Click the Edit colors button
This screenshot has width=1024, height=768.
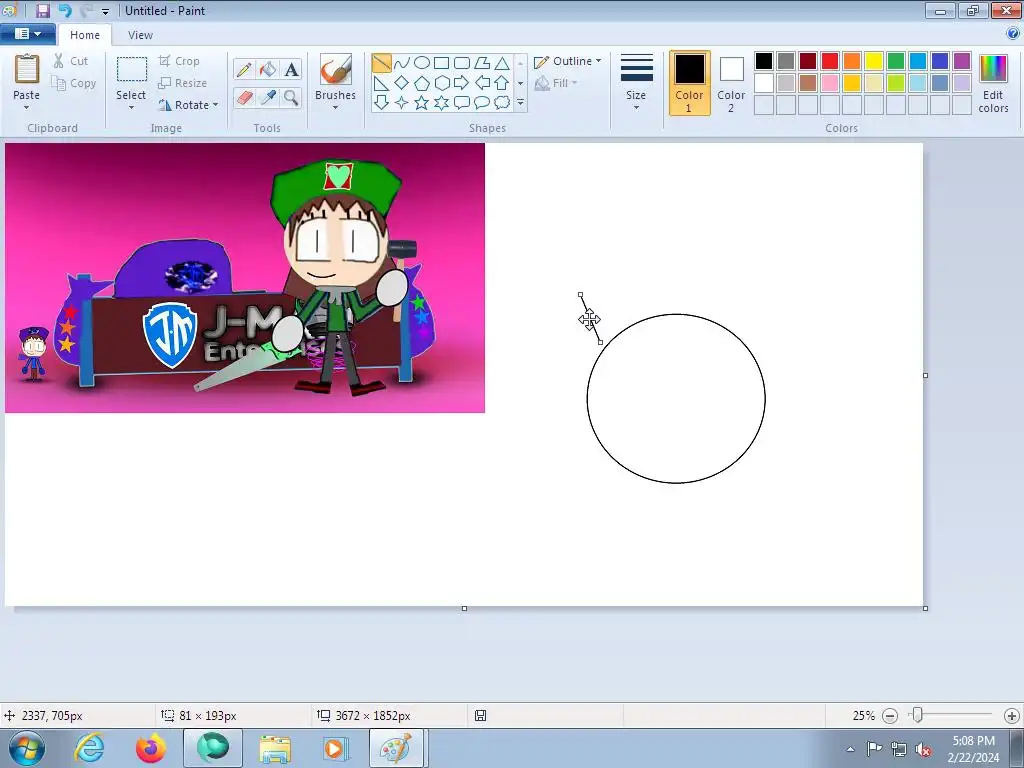pyautogui.click(x=993, y=83)
